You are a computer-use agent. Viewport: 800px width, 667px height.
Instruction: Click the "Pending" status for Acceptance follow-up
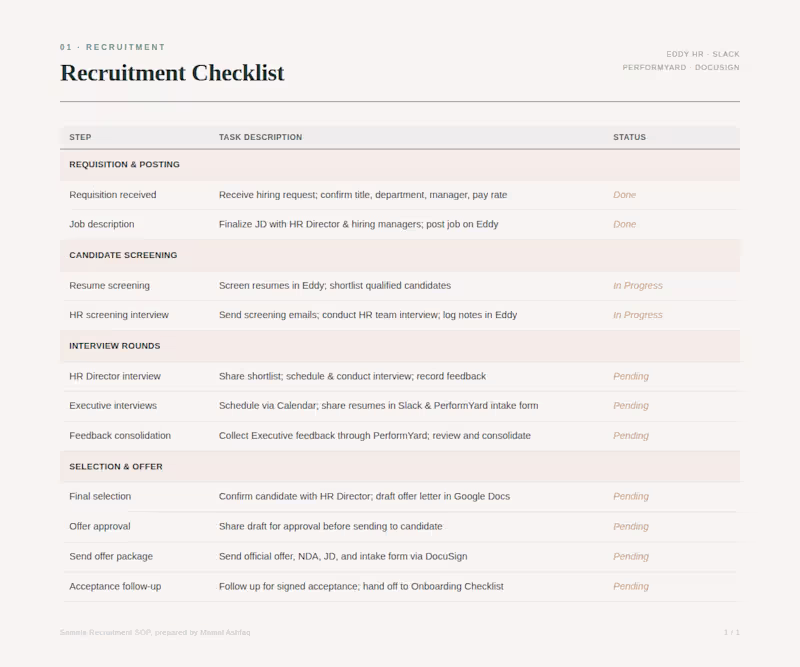tap(631, 586)
